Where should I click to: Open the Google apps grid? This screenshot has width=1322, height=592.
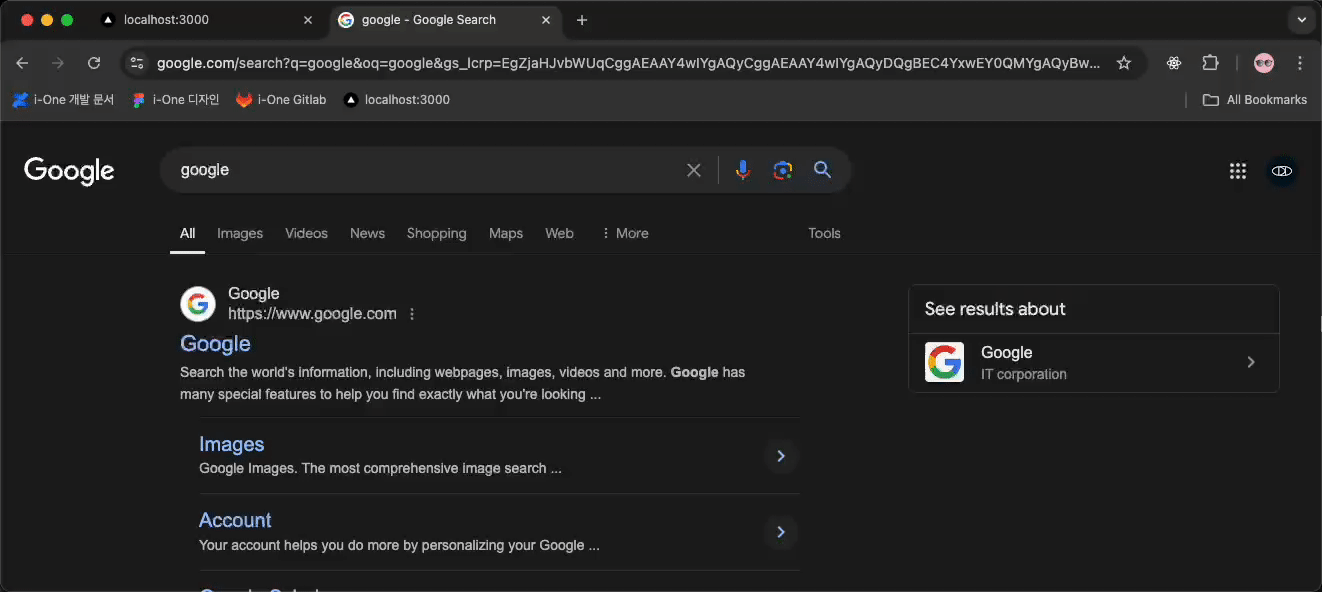point(1238,171)
